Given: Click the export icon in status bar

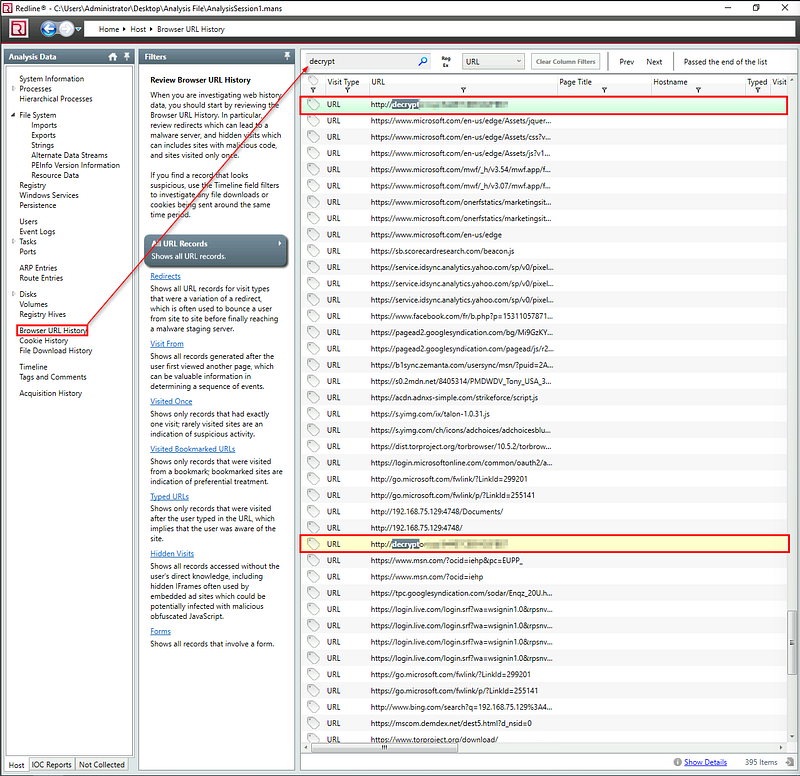Looking at the screenshot, I should [x=790, y=762].
